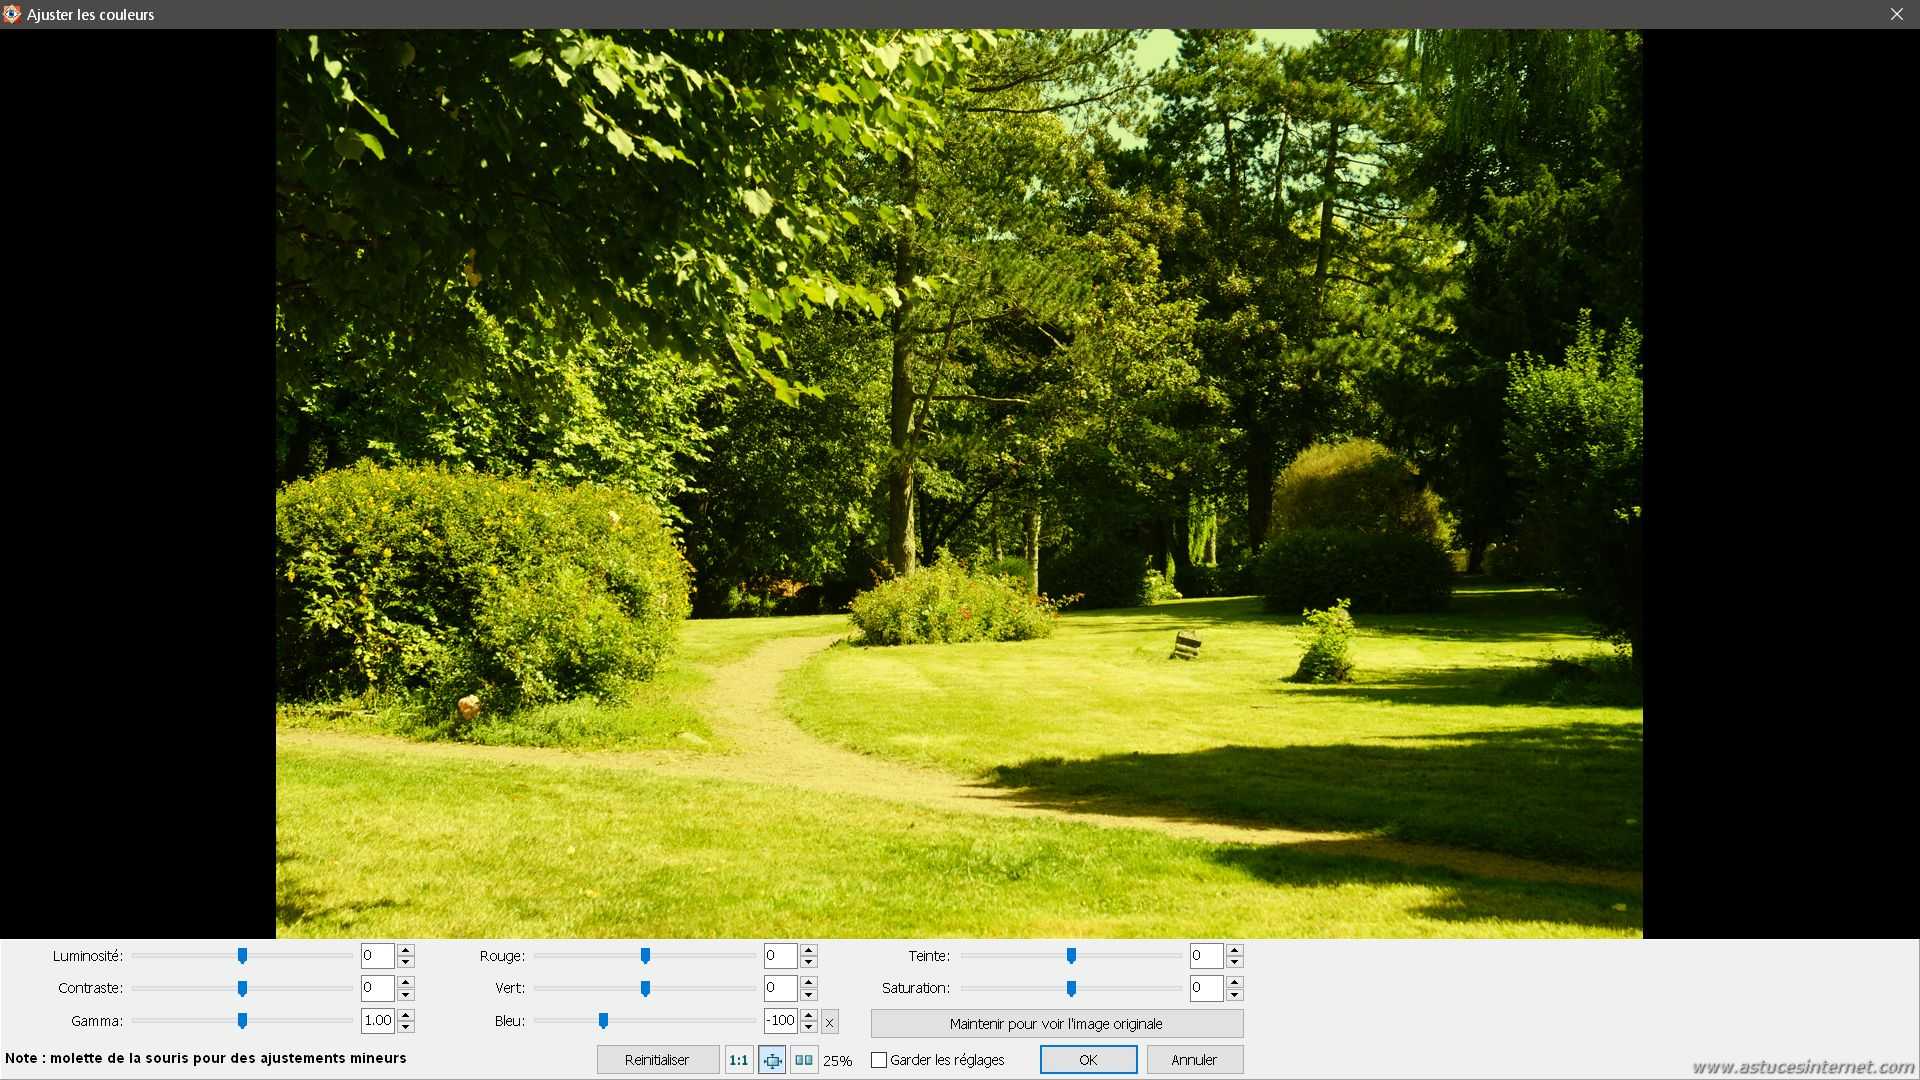Viewport: 1920px width, 1080px height.
Task: Close the Ajuster les couleurs window
Action: point(1896,14)
